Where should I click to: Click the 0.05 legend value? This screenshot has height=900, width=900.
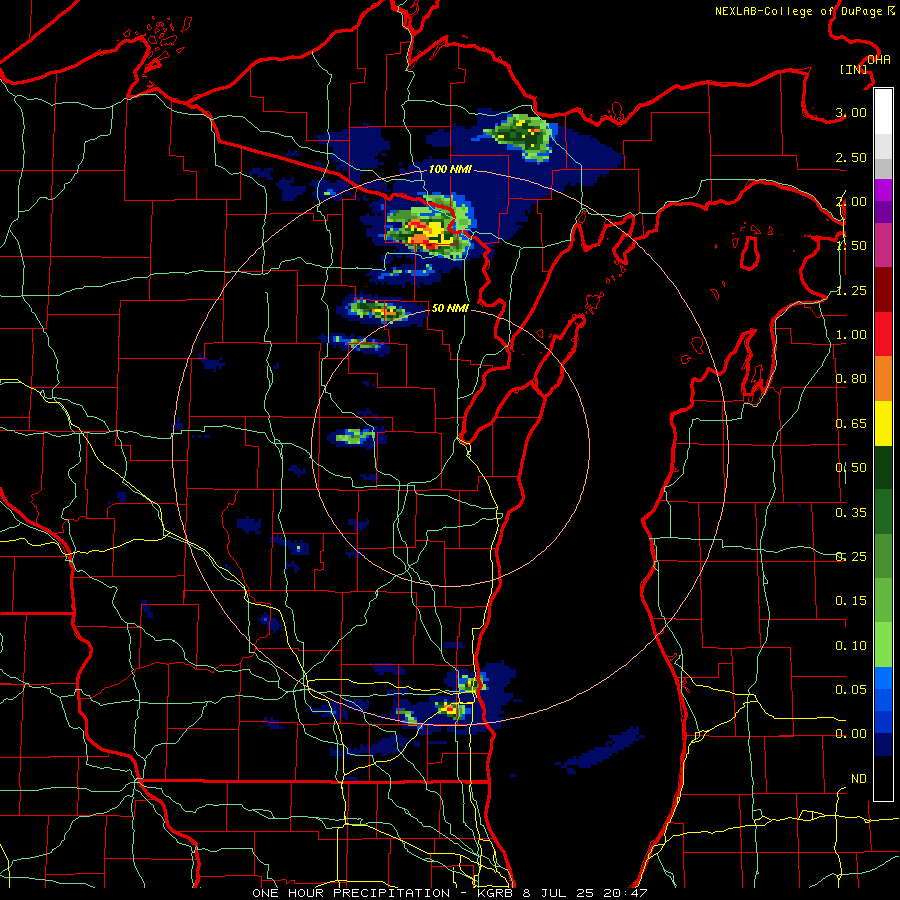pyautogui.click(x=851, y=690)
